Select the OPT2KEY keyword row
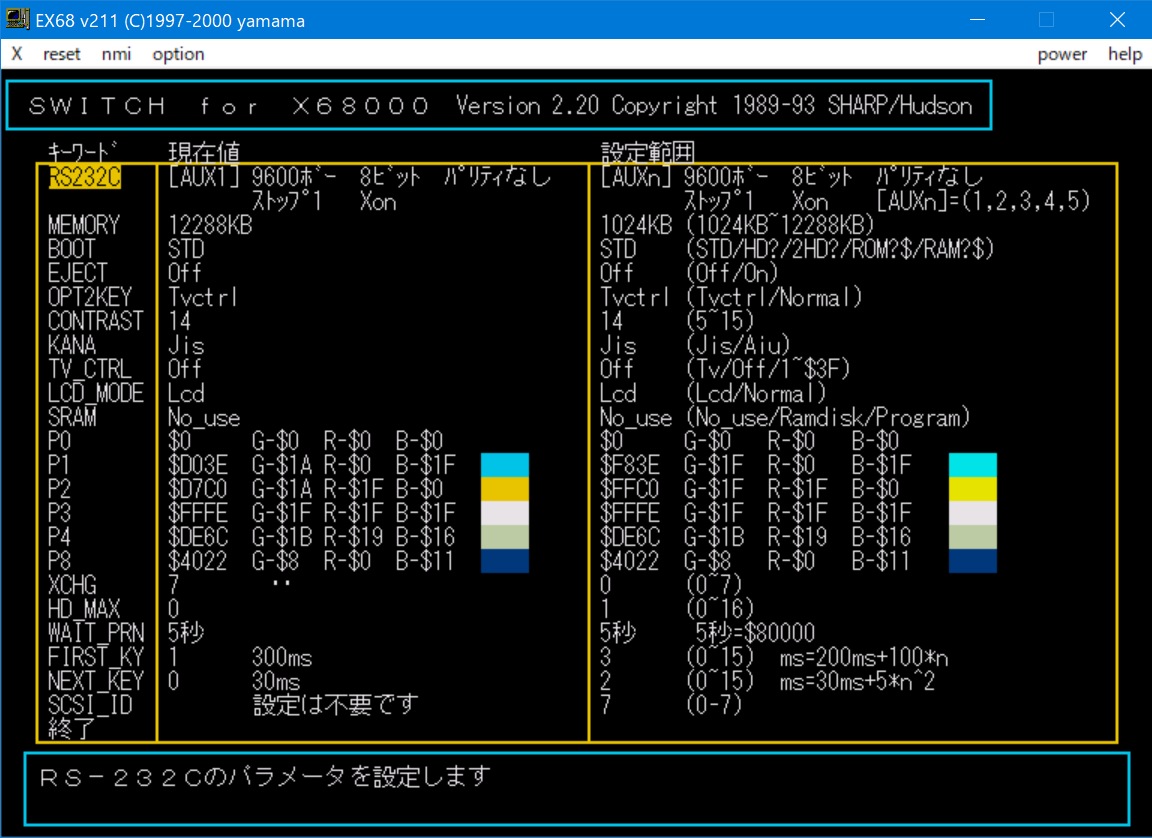This screenshot has width=1152, height=838. 90,297
